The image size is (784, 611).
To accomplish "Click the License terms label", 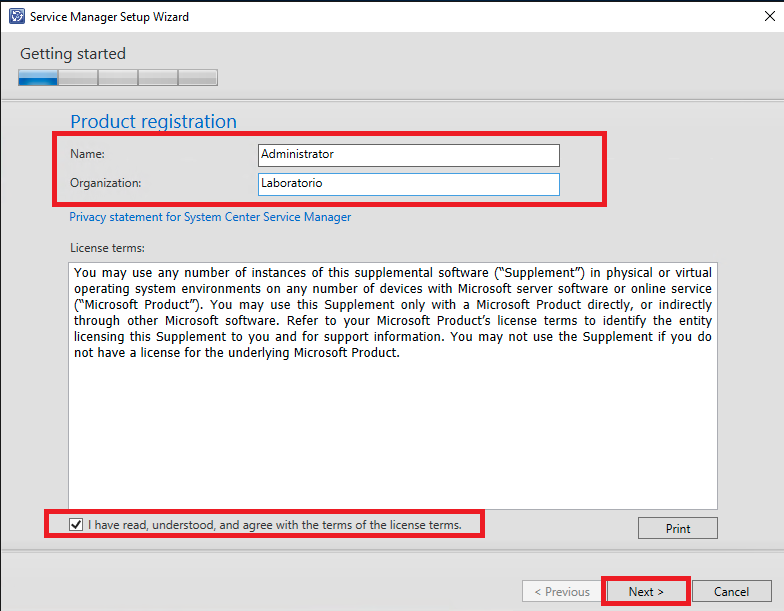I will [108, 248].
